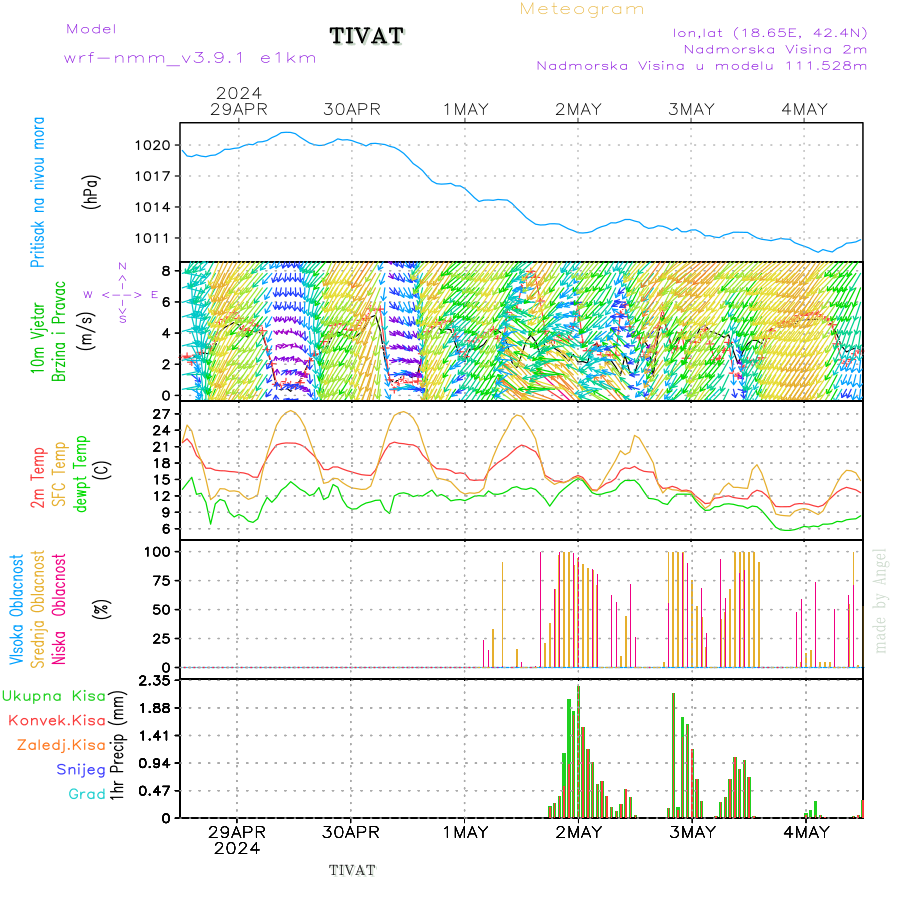
Task: Click the 0.94 precipitation axis value
Action: coord(155,763)
